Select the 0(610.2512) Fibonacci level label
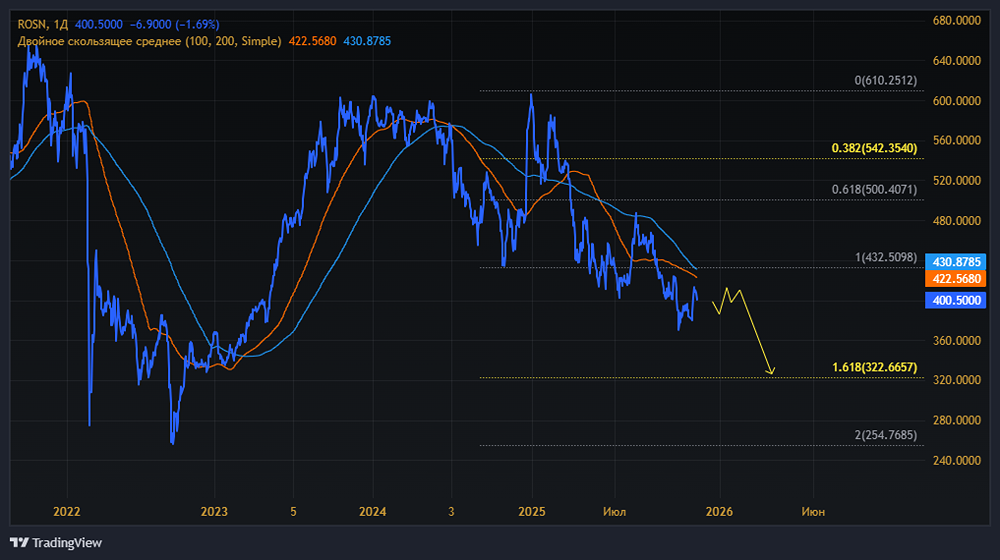 (x=885, y=81)
